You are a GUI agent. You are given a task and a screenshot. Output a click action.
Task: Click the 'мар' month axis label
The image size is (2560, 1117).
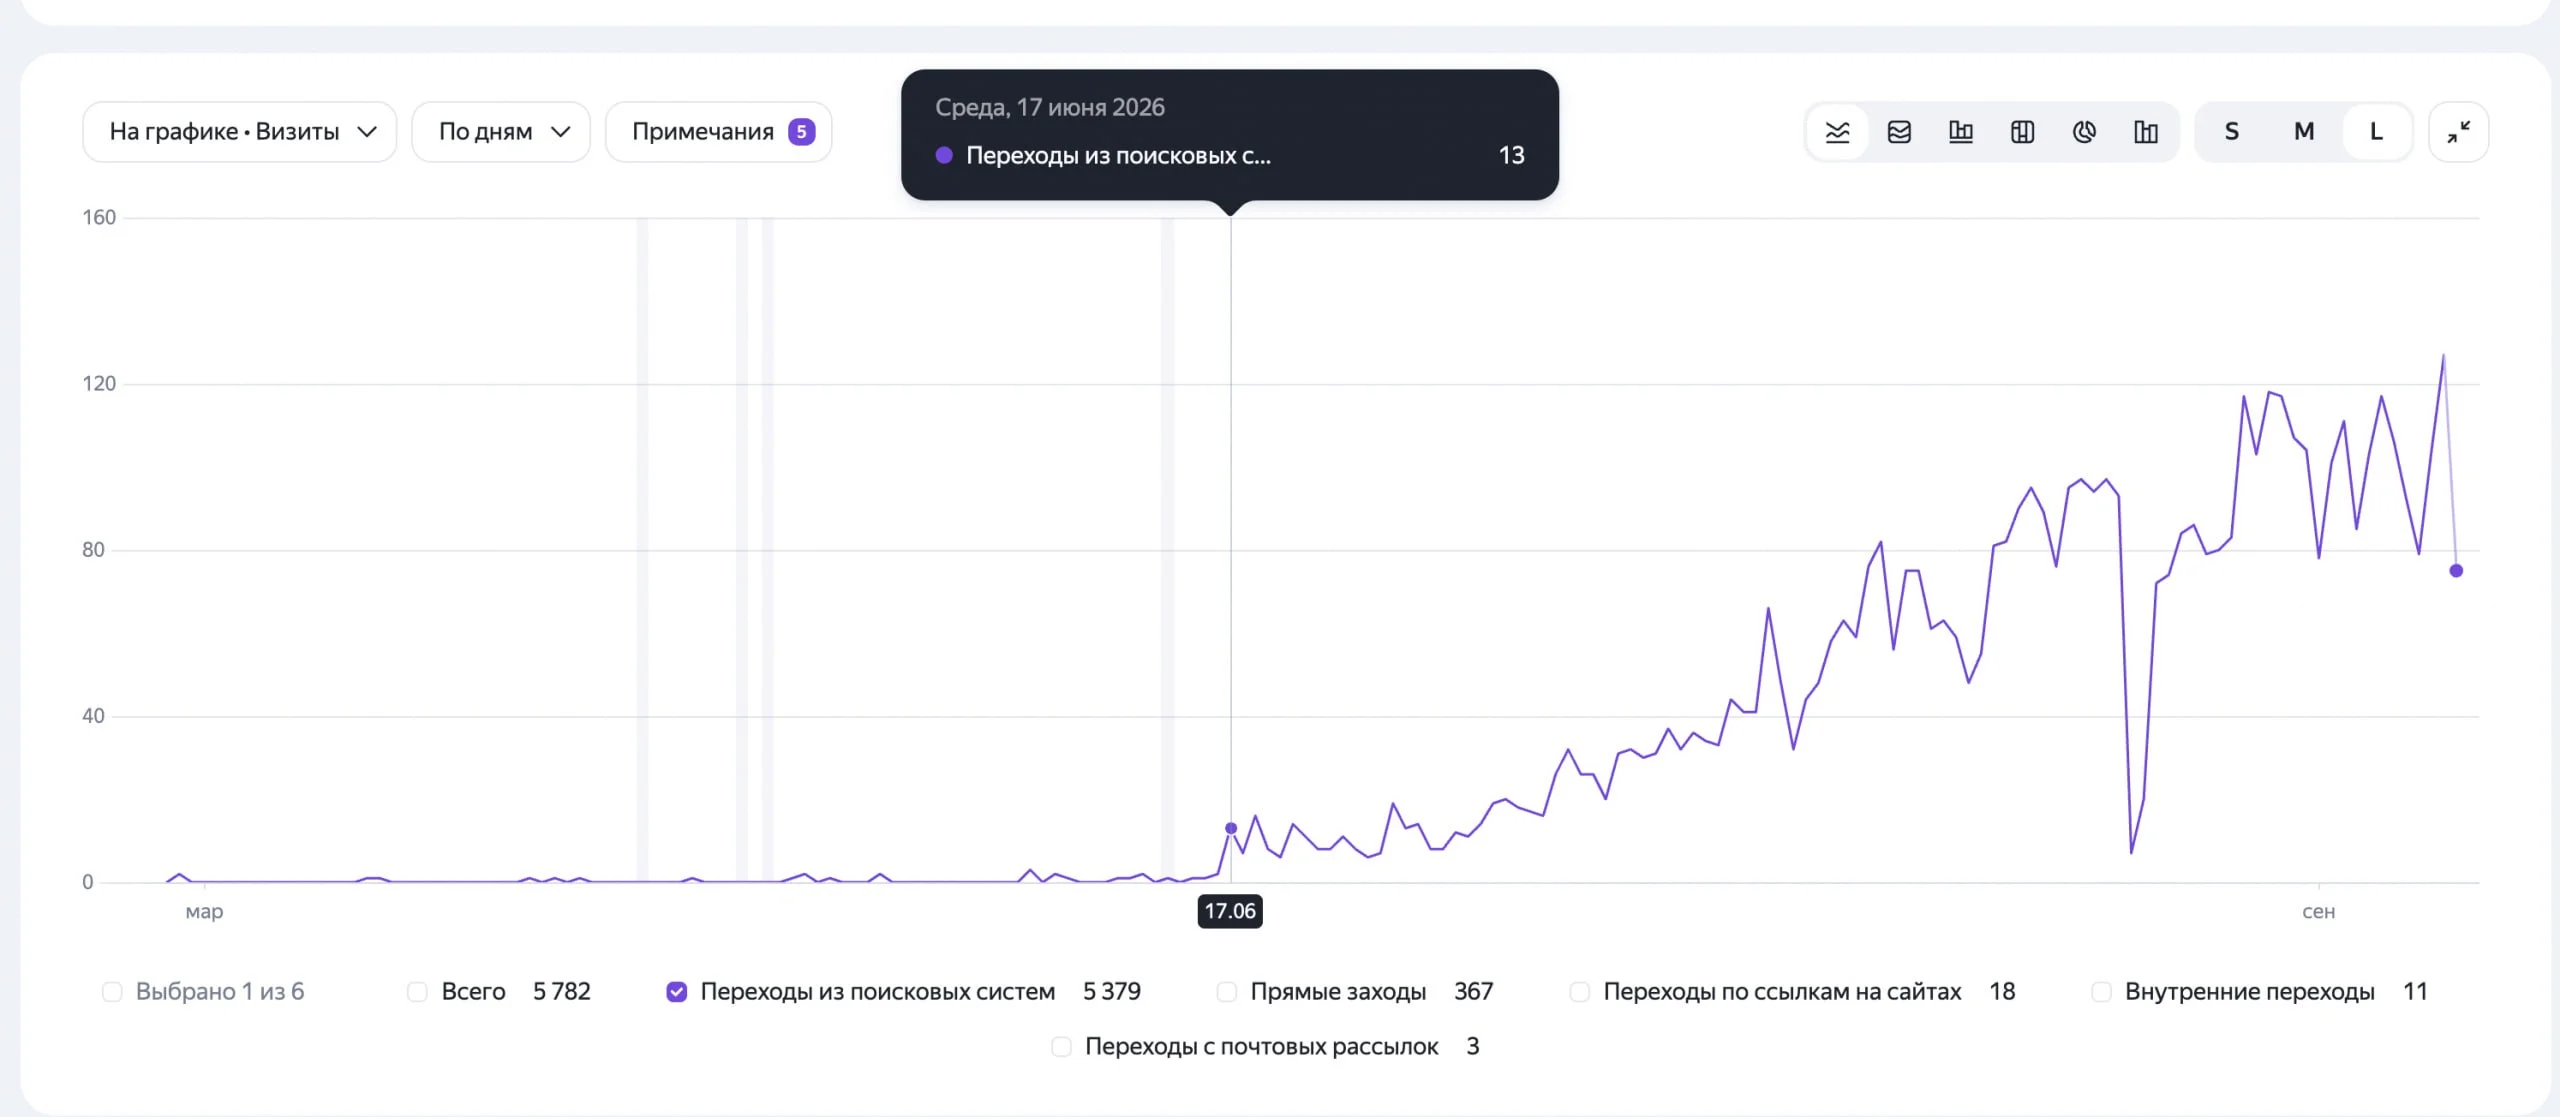[204, 912]
